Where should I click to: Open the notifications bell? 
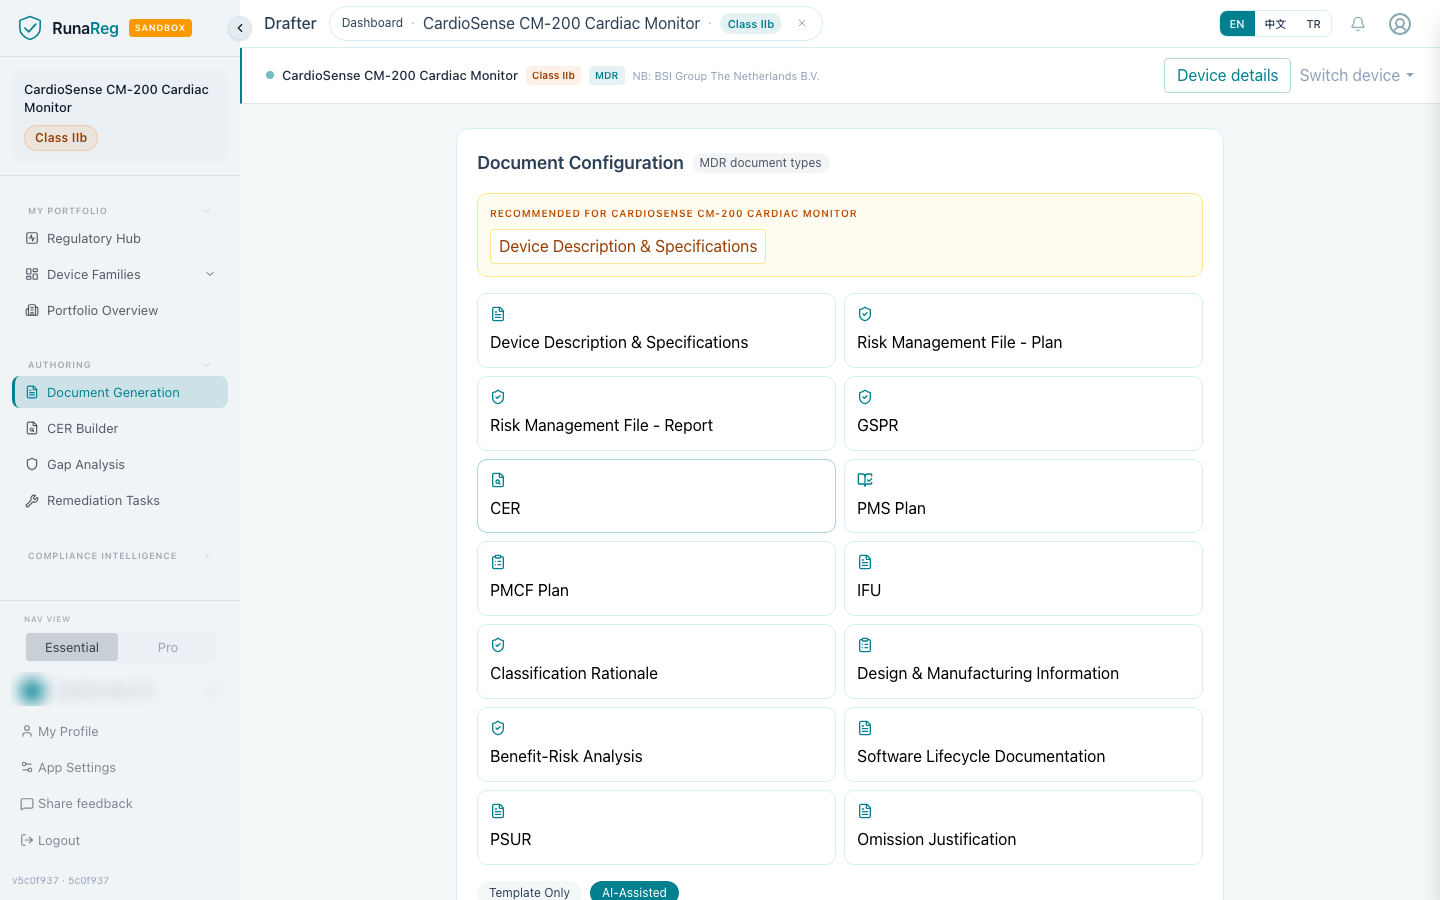(x=1358, y=24)
